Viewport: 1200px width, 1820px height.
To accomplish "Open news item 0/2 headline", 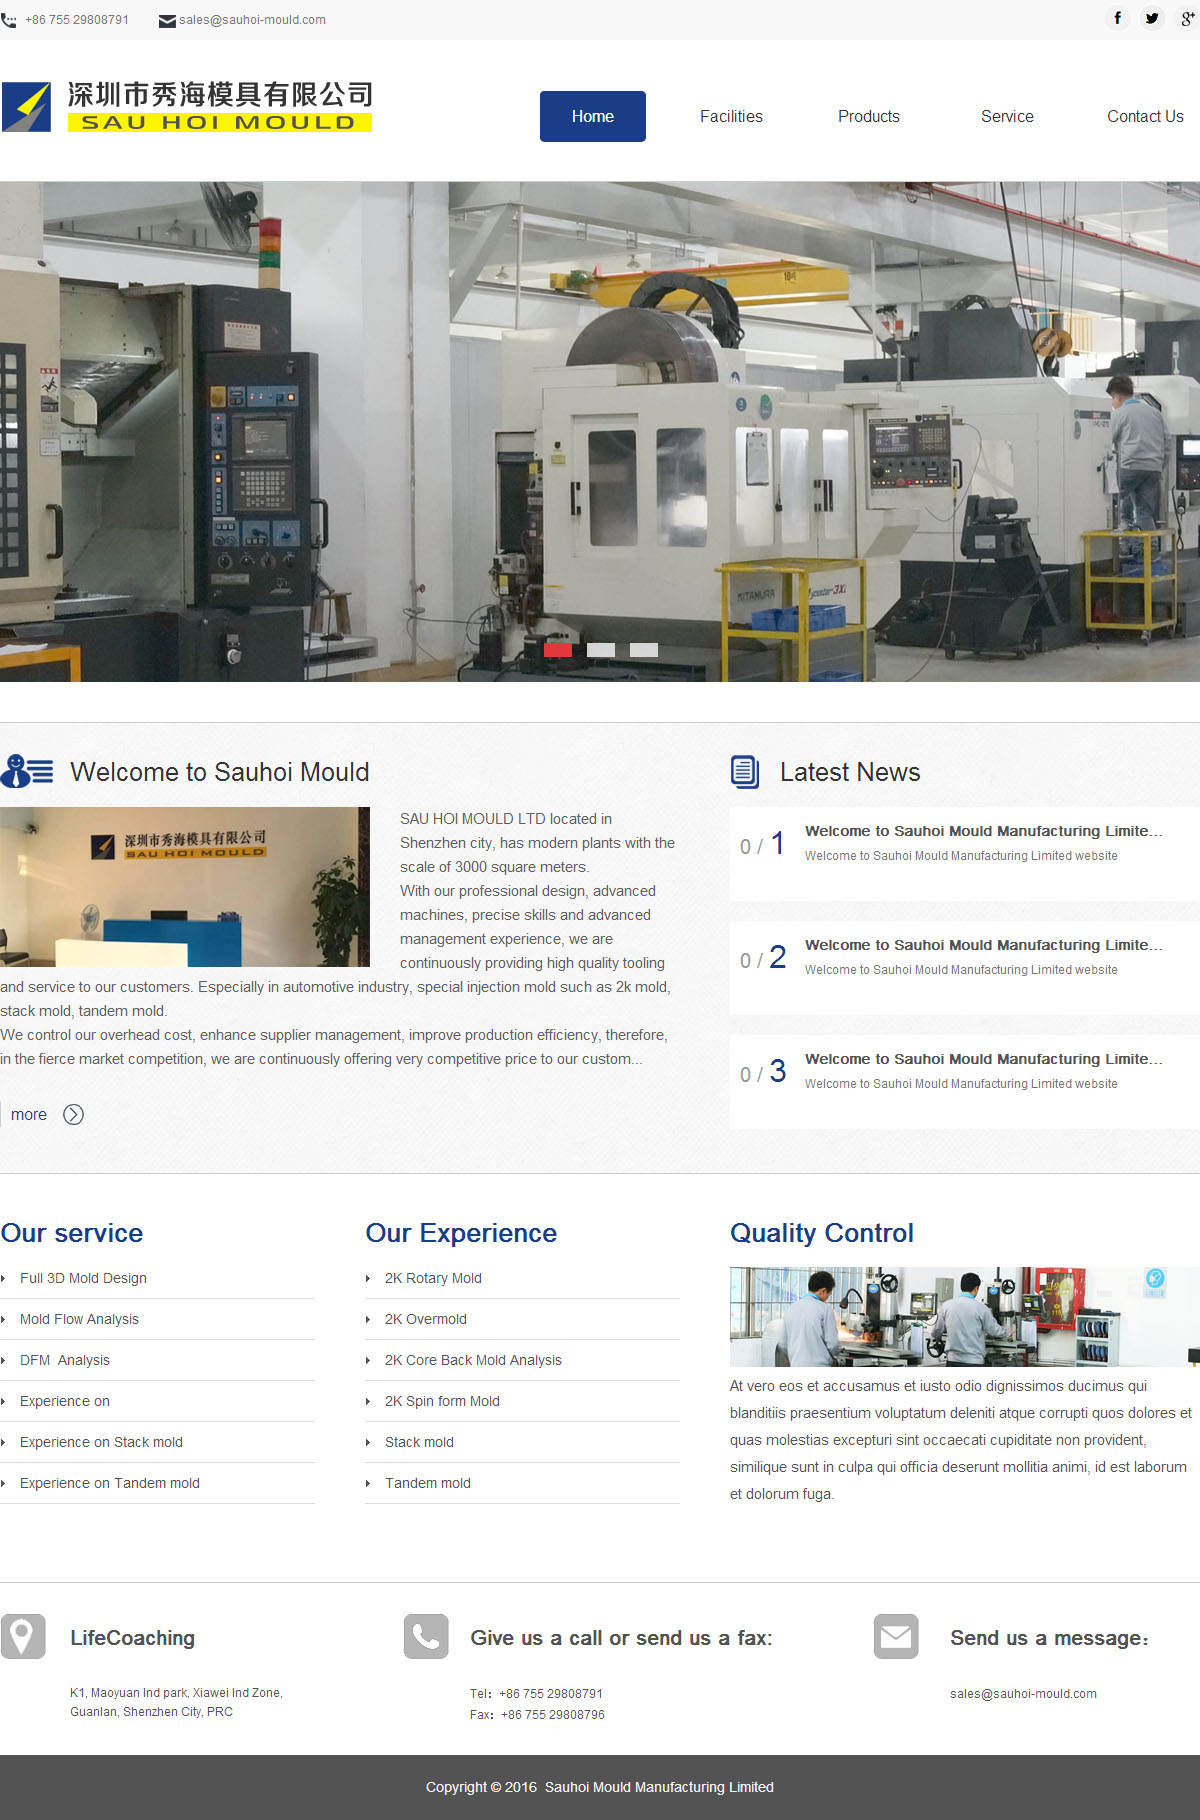I will point(984,945).
